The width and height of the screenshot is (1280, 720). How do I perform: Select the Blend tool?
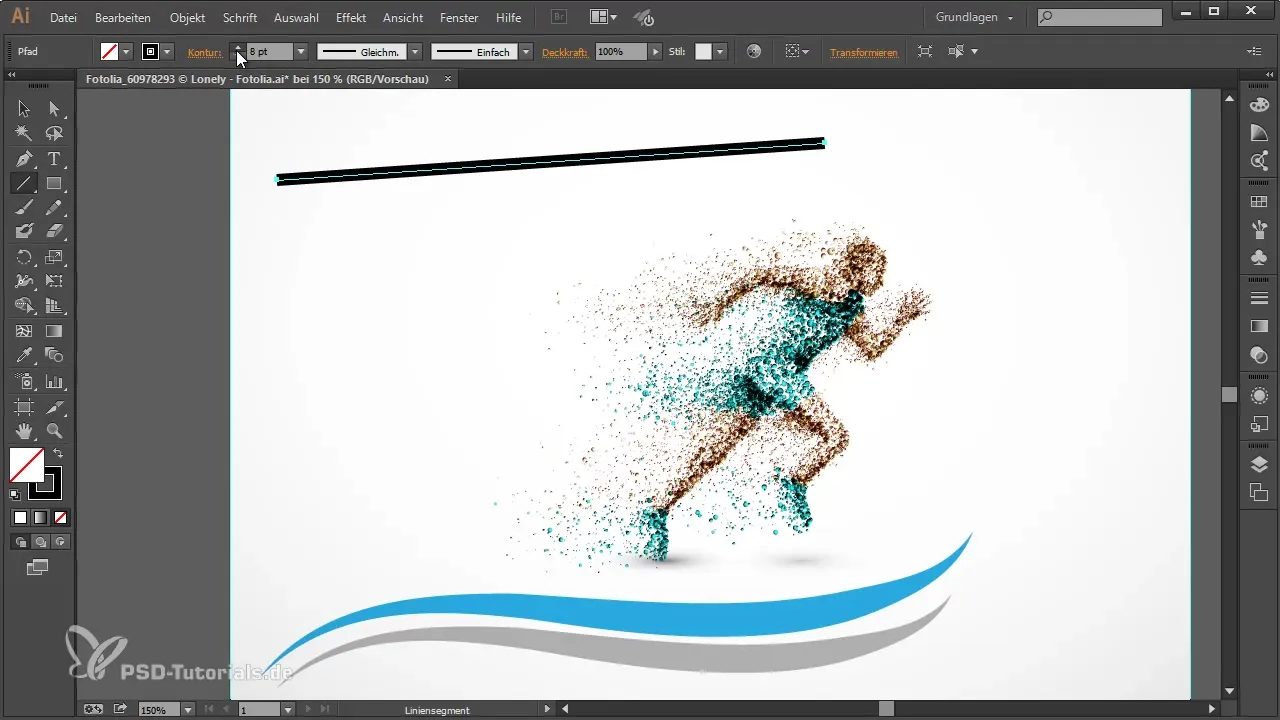[x=54, y=356]
